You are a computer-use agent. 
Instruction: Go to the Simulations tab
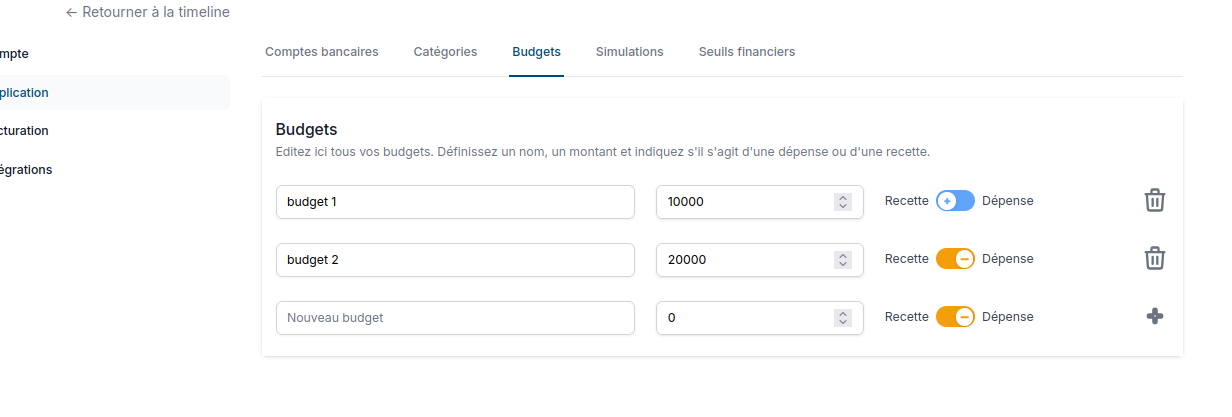629,52
